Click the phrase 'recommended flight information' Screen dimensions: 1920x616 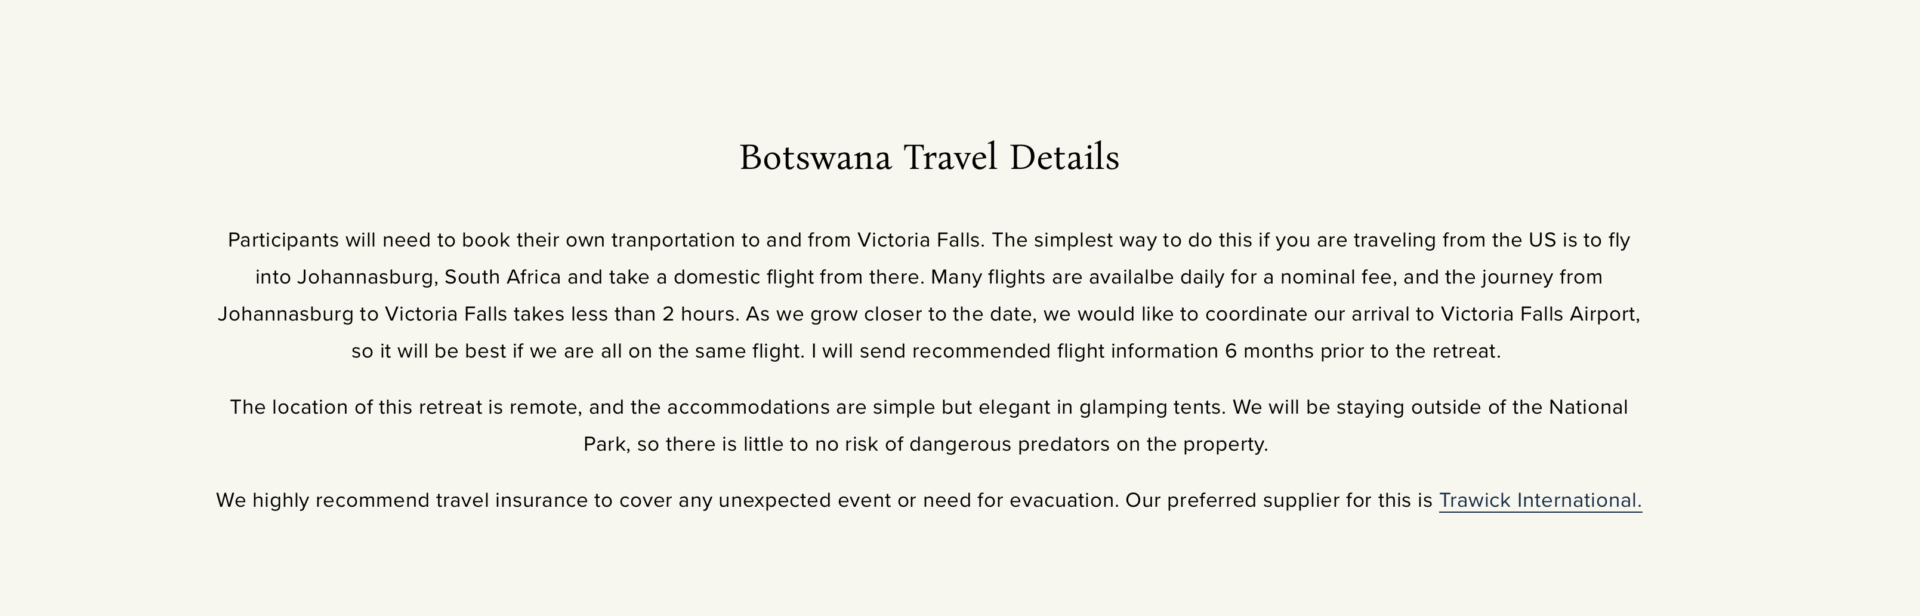tap(1065, 351)
